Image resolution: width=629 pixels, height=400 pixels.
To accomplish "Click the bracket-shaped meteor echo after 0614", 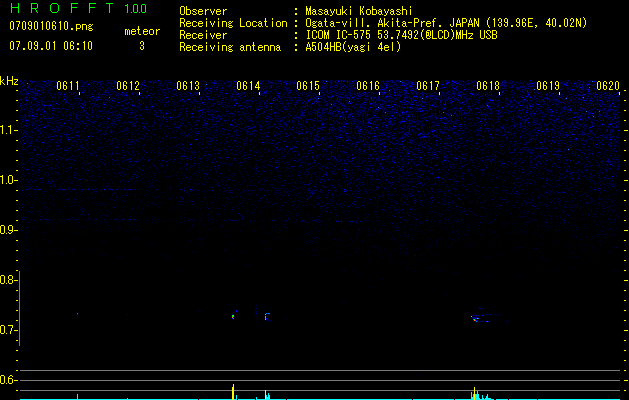I will 267,317.
